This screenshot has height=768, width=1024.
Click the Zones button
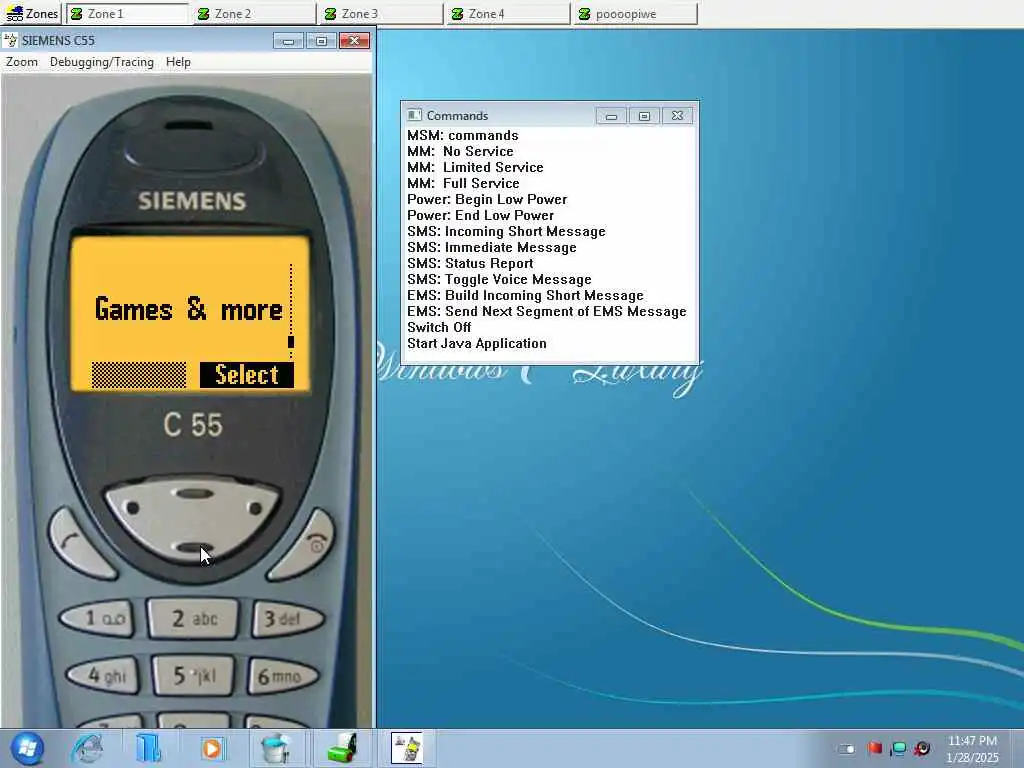31,14
